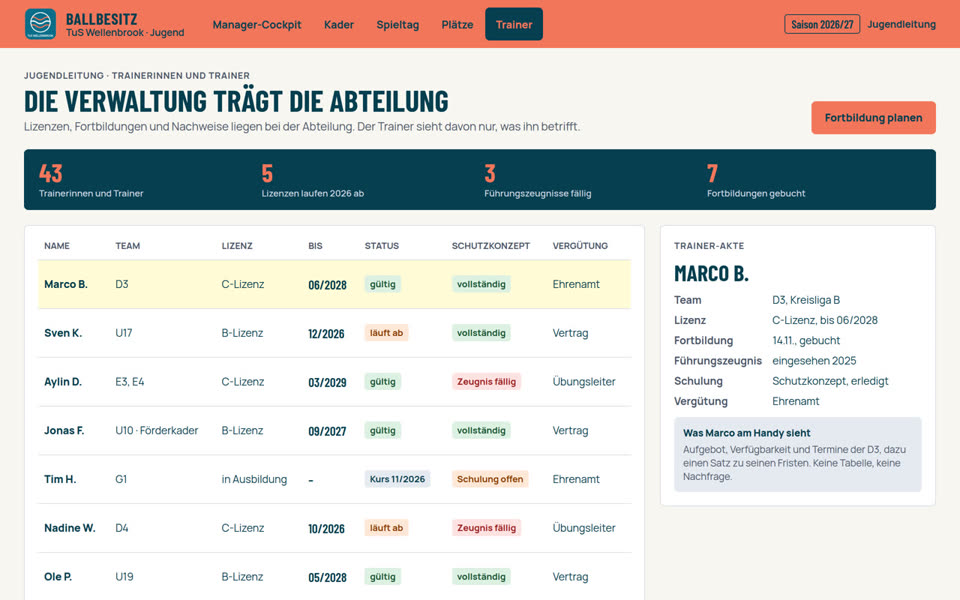The height and width of the screenshot is (600, 960).
Task: Click the SCHUTZKONZEPT column header
Action: tap(490, 246)
